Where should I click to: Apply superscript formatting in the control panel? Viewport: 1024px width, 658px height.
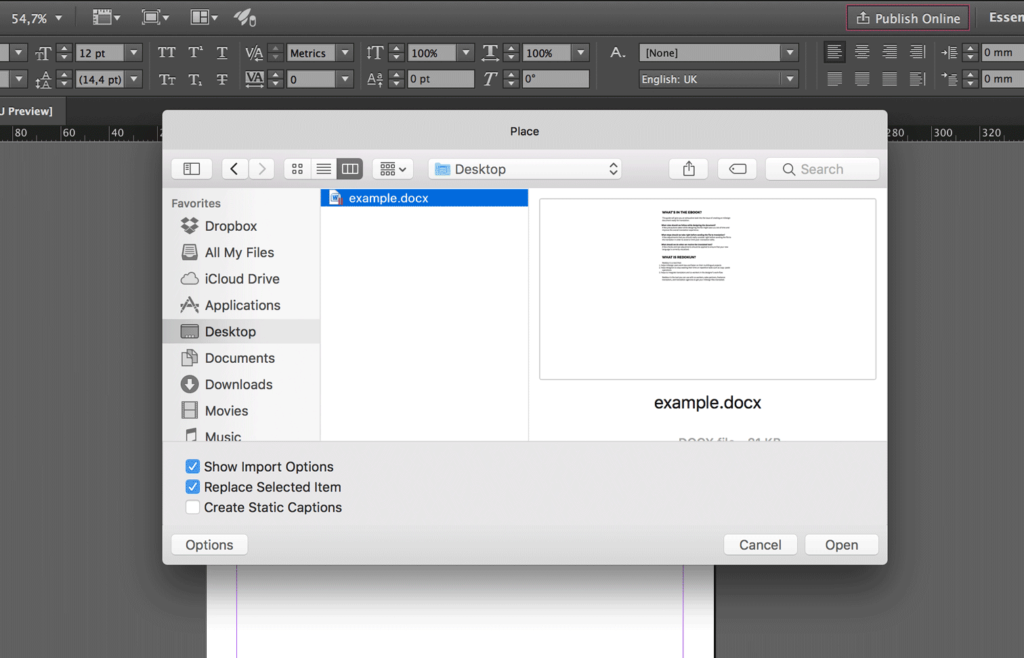coord(195,52)
